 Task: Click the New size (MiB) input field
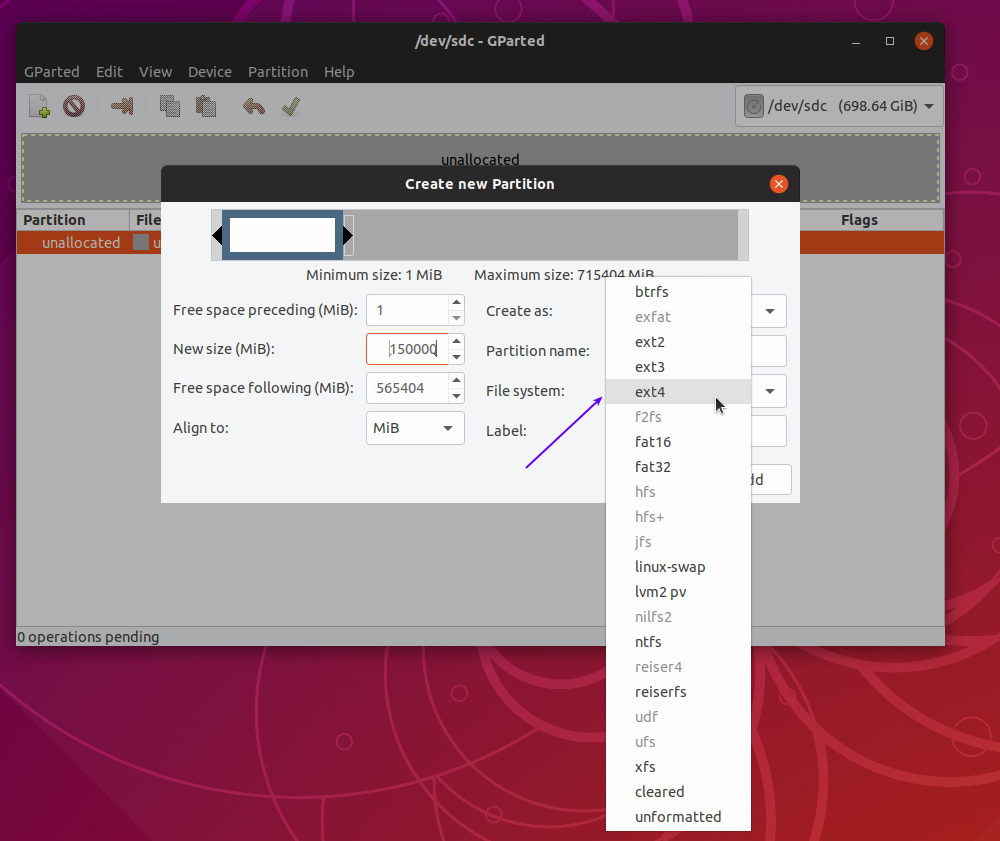point(406,349)
